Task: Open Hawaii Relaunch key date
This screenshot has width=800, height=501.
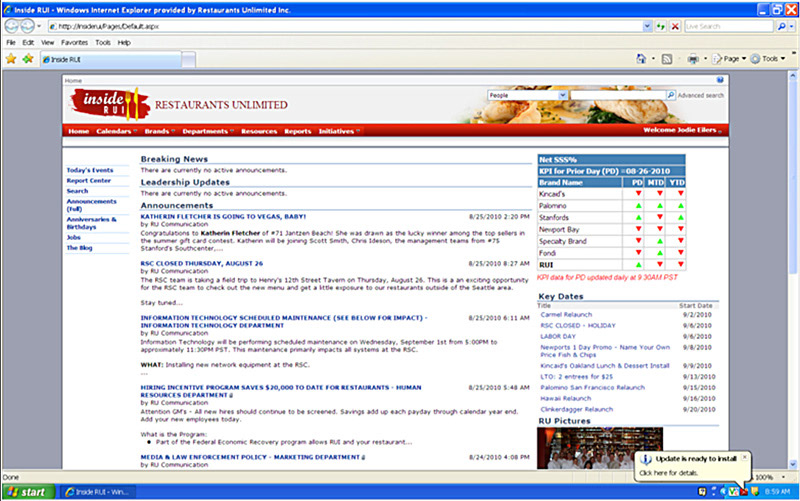Action: coord(565,398)
